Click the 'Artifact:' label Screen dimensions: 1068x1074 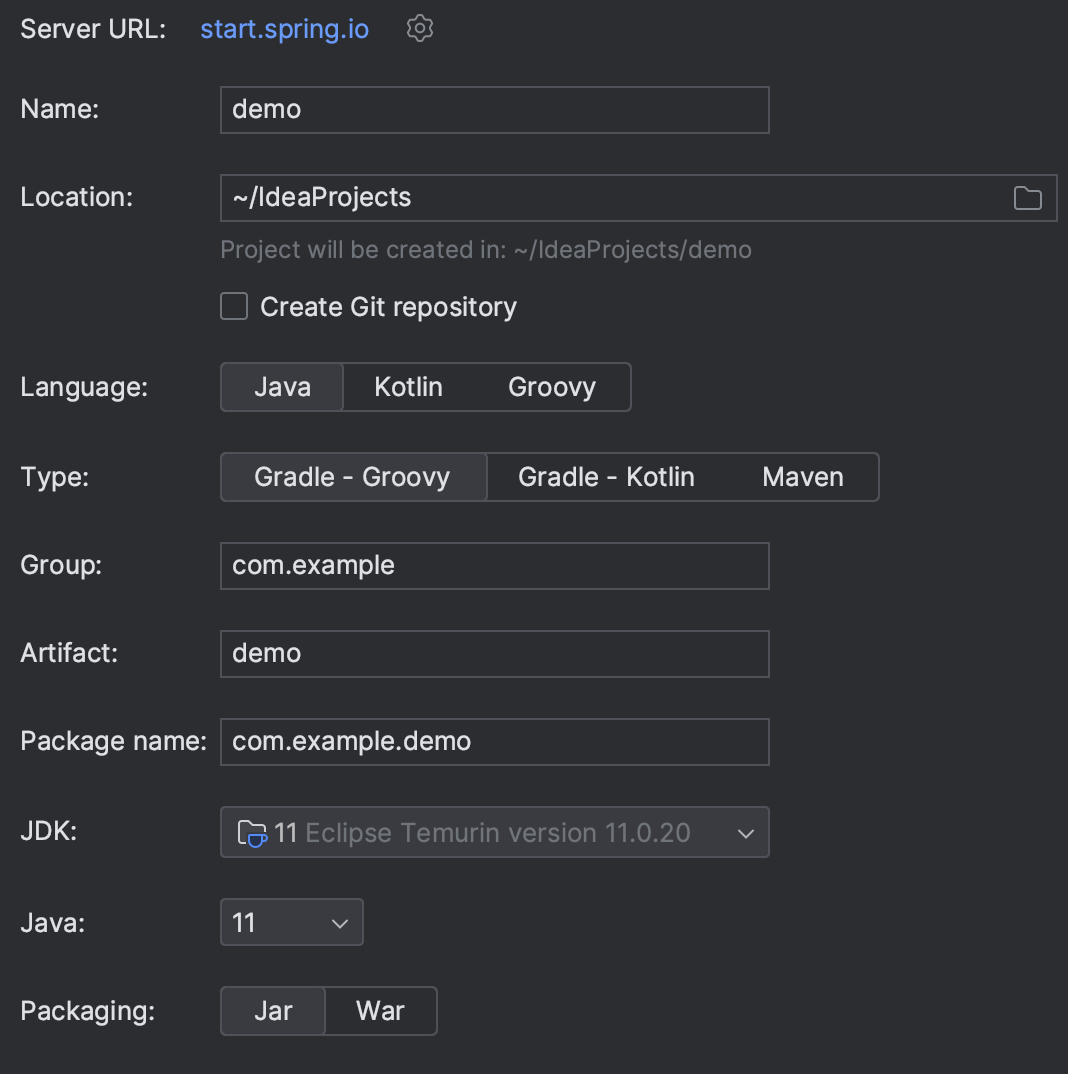[x=69, y=653]
